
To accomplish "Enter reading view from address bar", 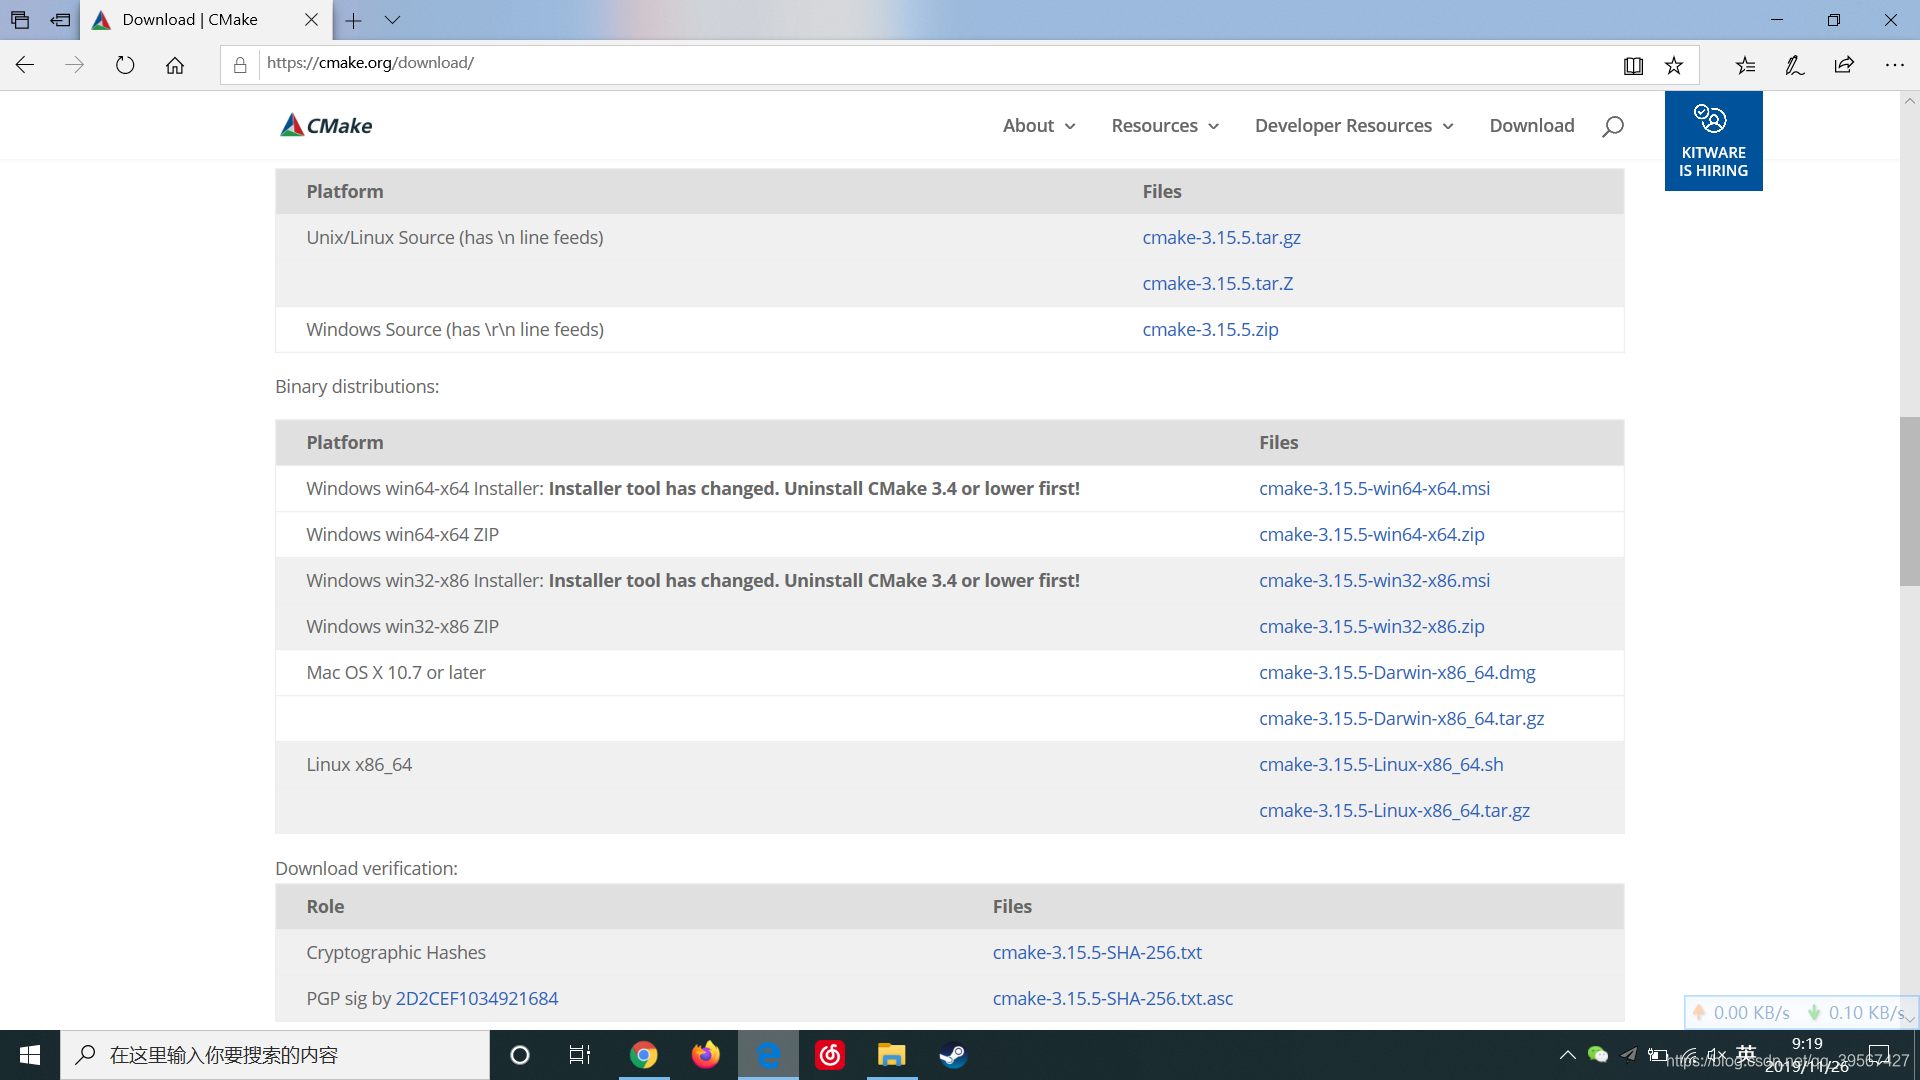I will pyautogui.click(x=1633, y=64).
